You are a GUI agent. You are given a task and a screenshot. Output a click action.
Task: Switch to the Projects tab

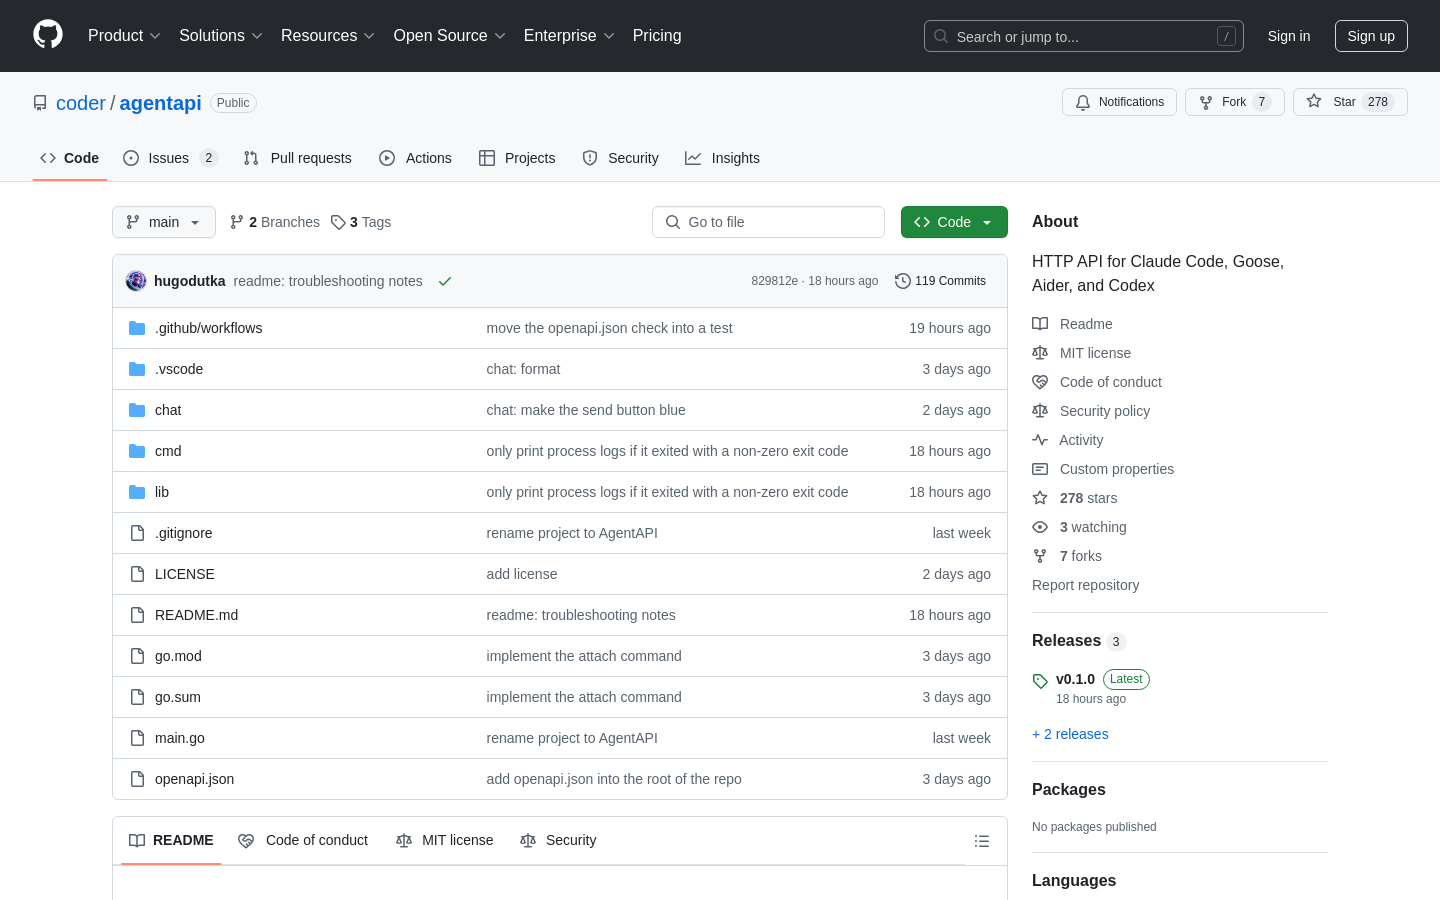(x=517, y=158)
